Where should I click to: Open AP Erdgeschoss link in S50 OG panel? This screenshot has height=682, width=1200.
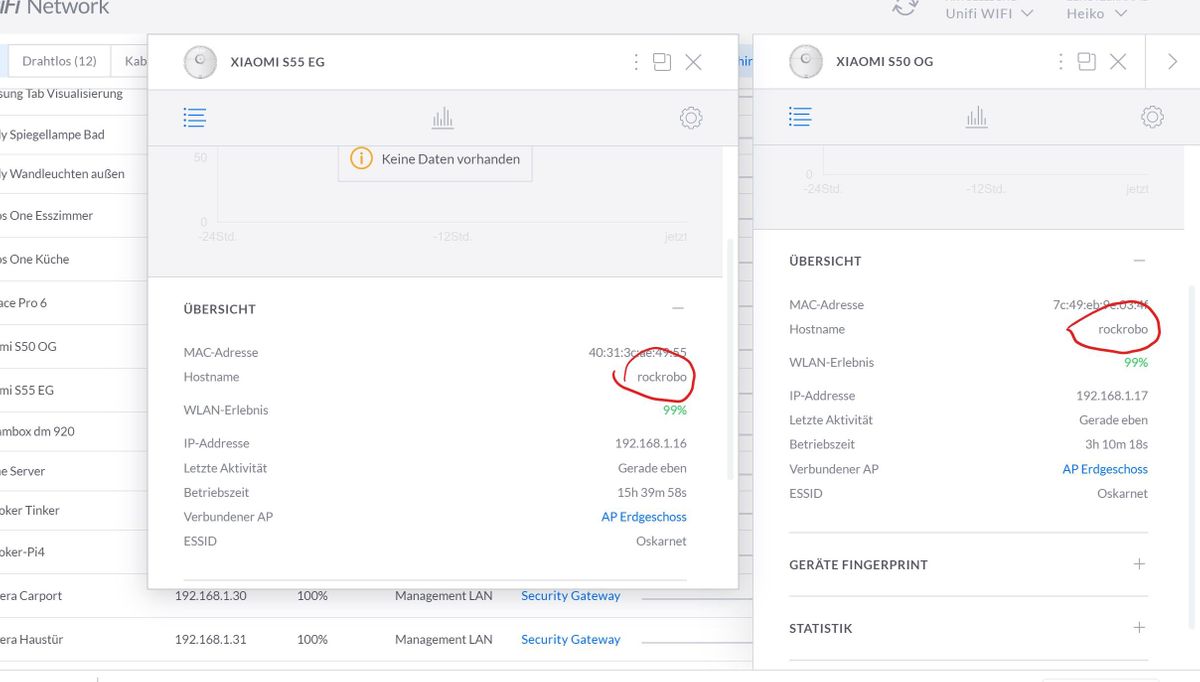(x=1105, y=469)
